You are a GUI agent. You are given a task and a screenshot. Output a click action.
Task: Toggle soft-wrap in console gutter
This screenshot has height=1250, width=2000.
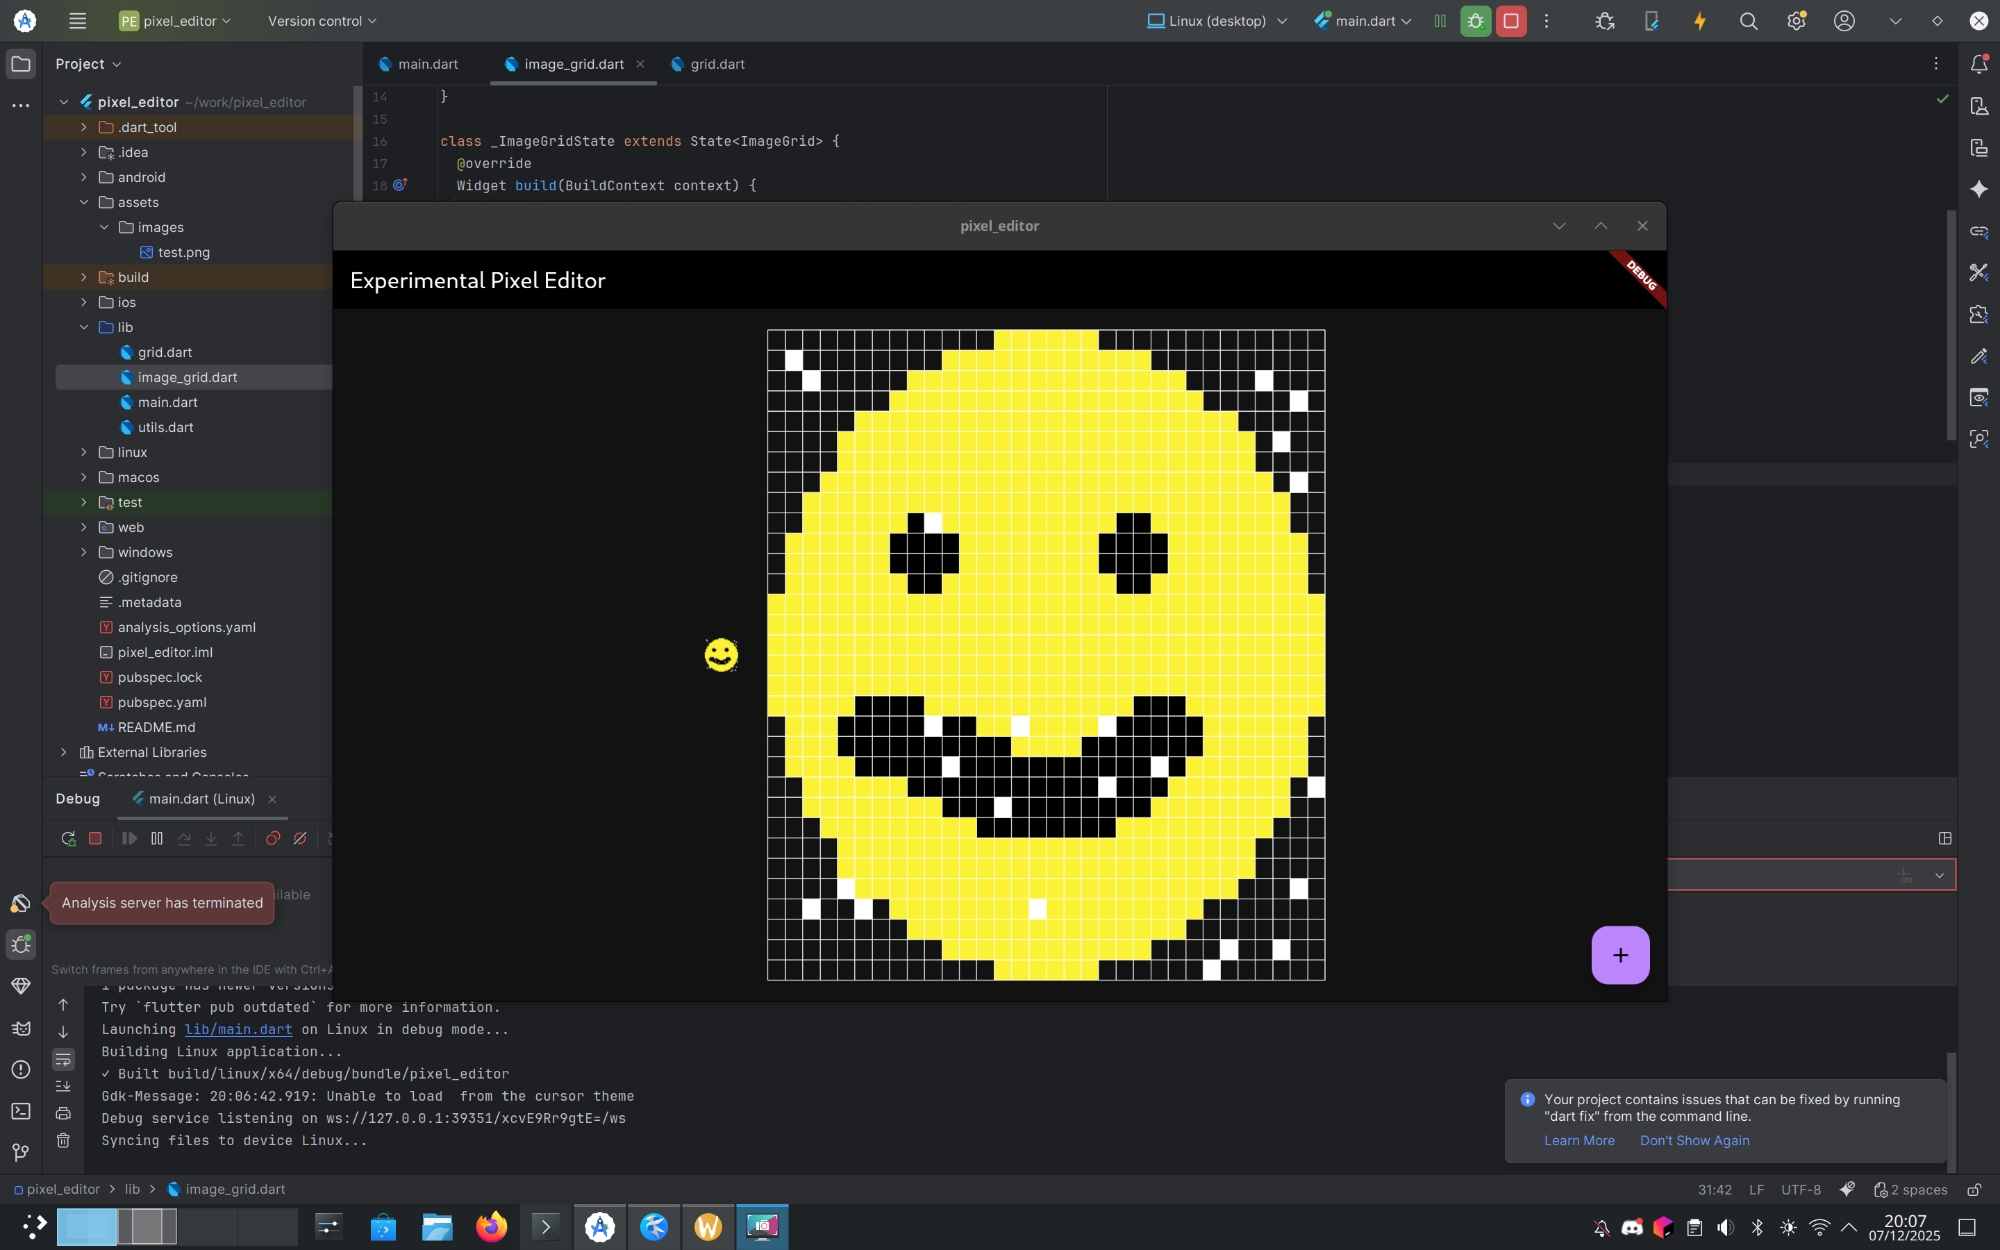[x=63, y=1059]
